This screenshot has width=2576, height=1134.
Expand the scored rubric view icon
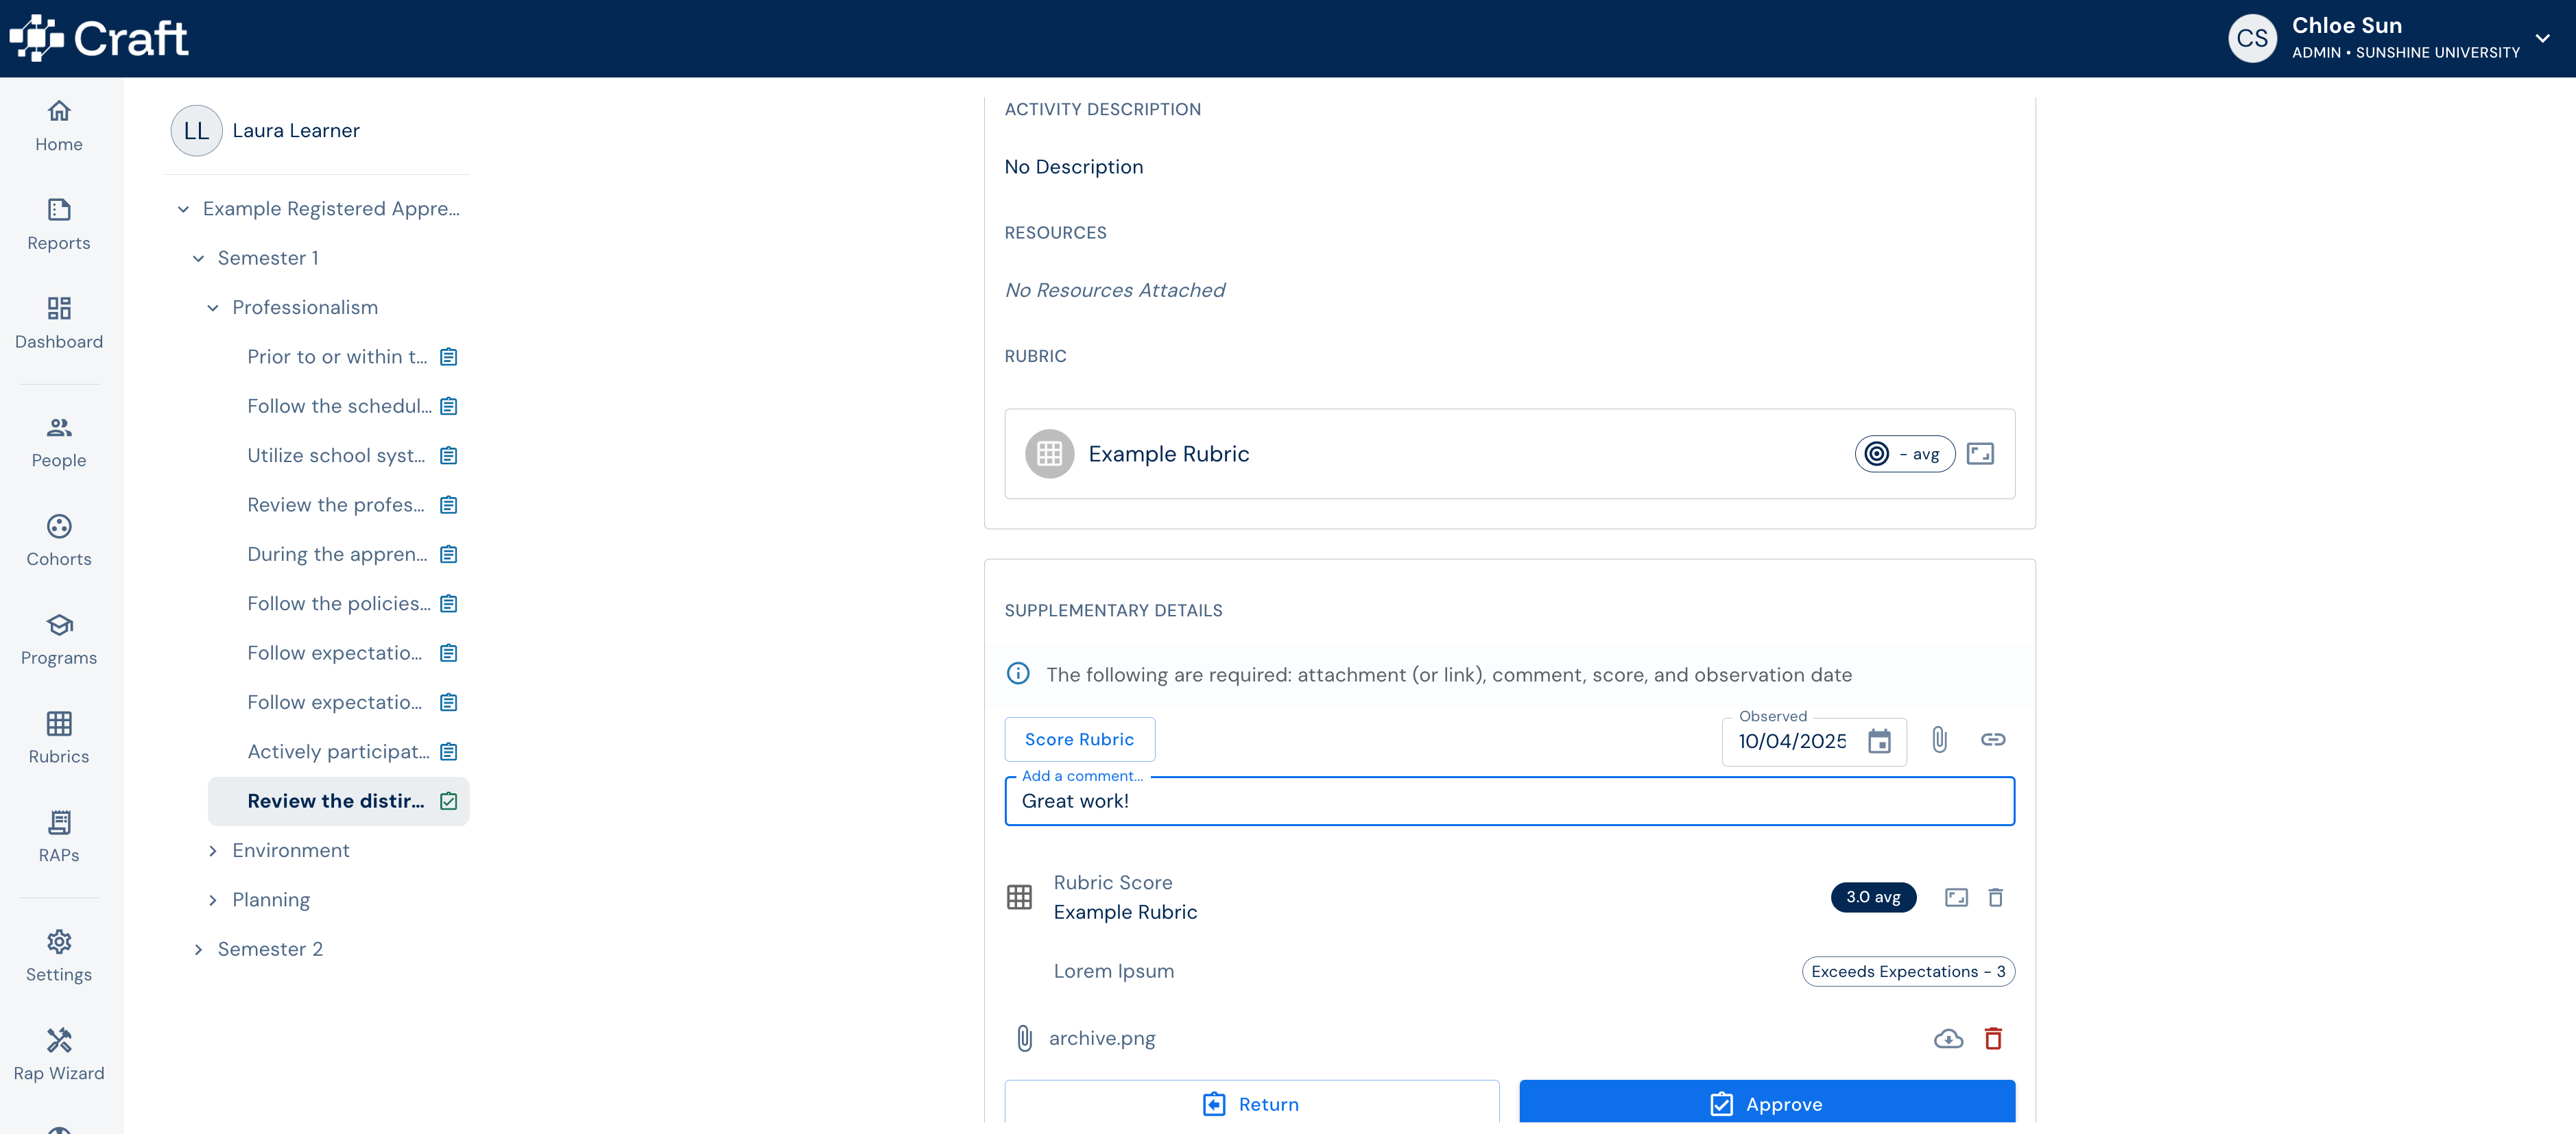click(x=1956, y=897)
